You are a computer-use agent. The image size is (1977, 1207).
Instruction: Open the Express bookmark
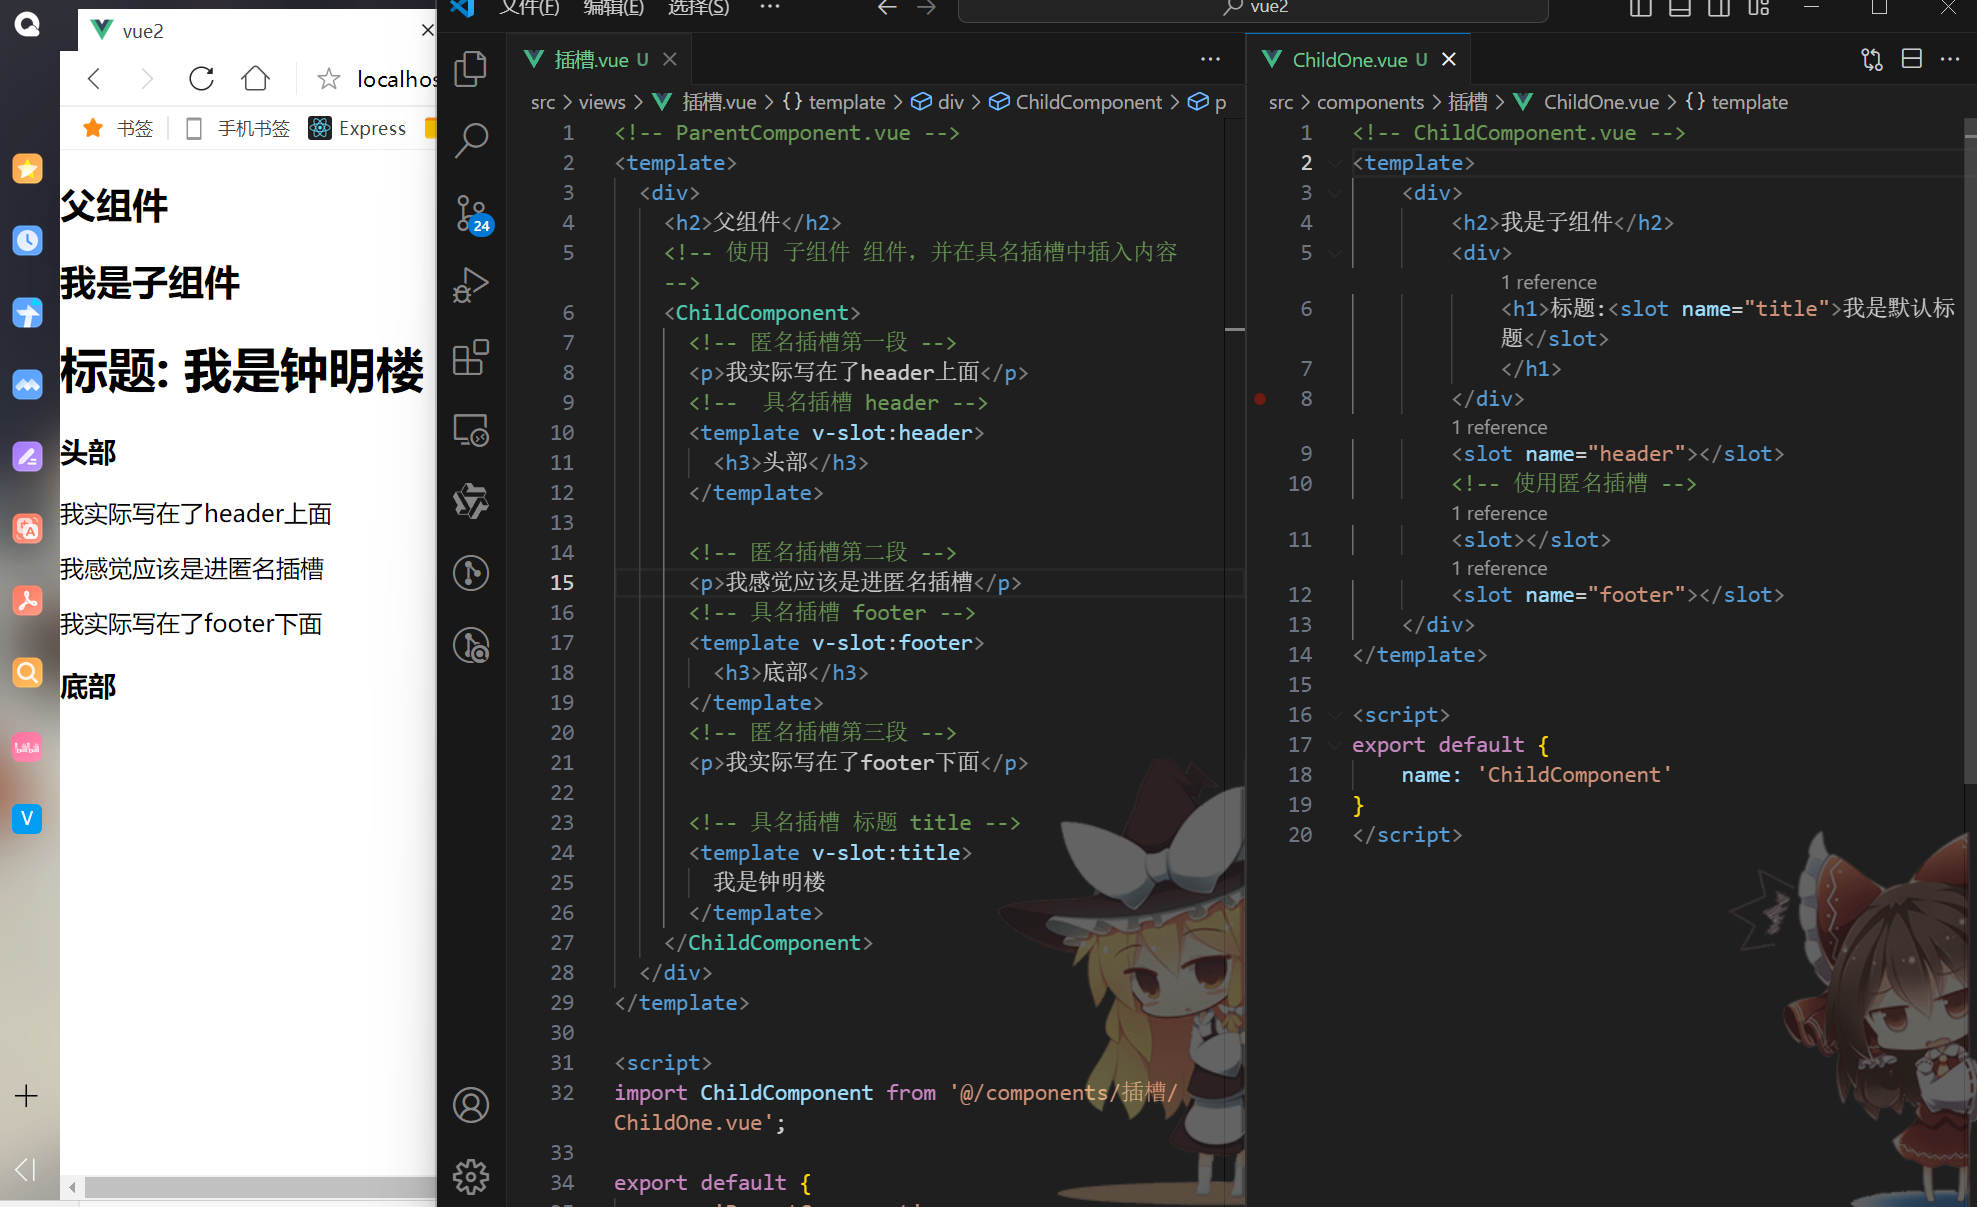coord(357,128)
